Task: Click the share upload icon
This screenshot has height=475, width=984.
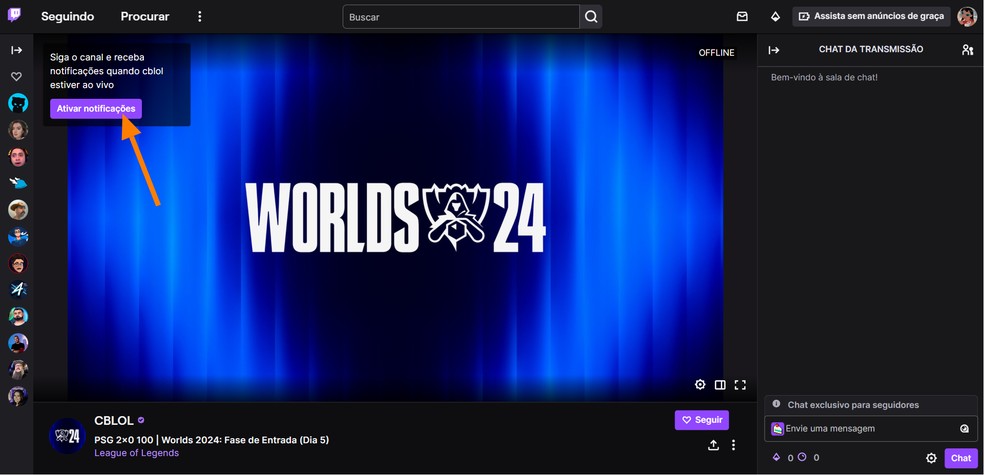Action: [714, 445]
